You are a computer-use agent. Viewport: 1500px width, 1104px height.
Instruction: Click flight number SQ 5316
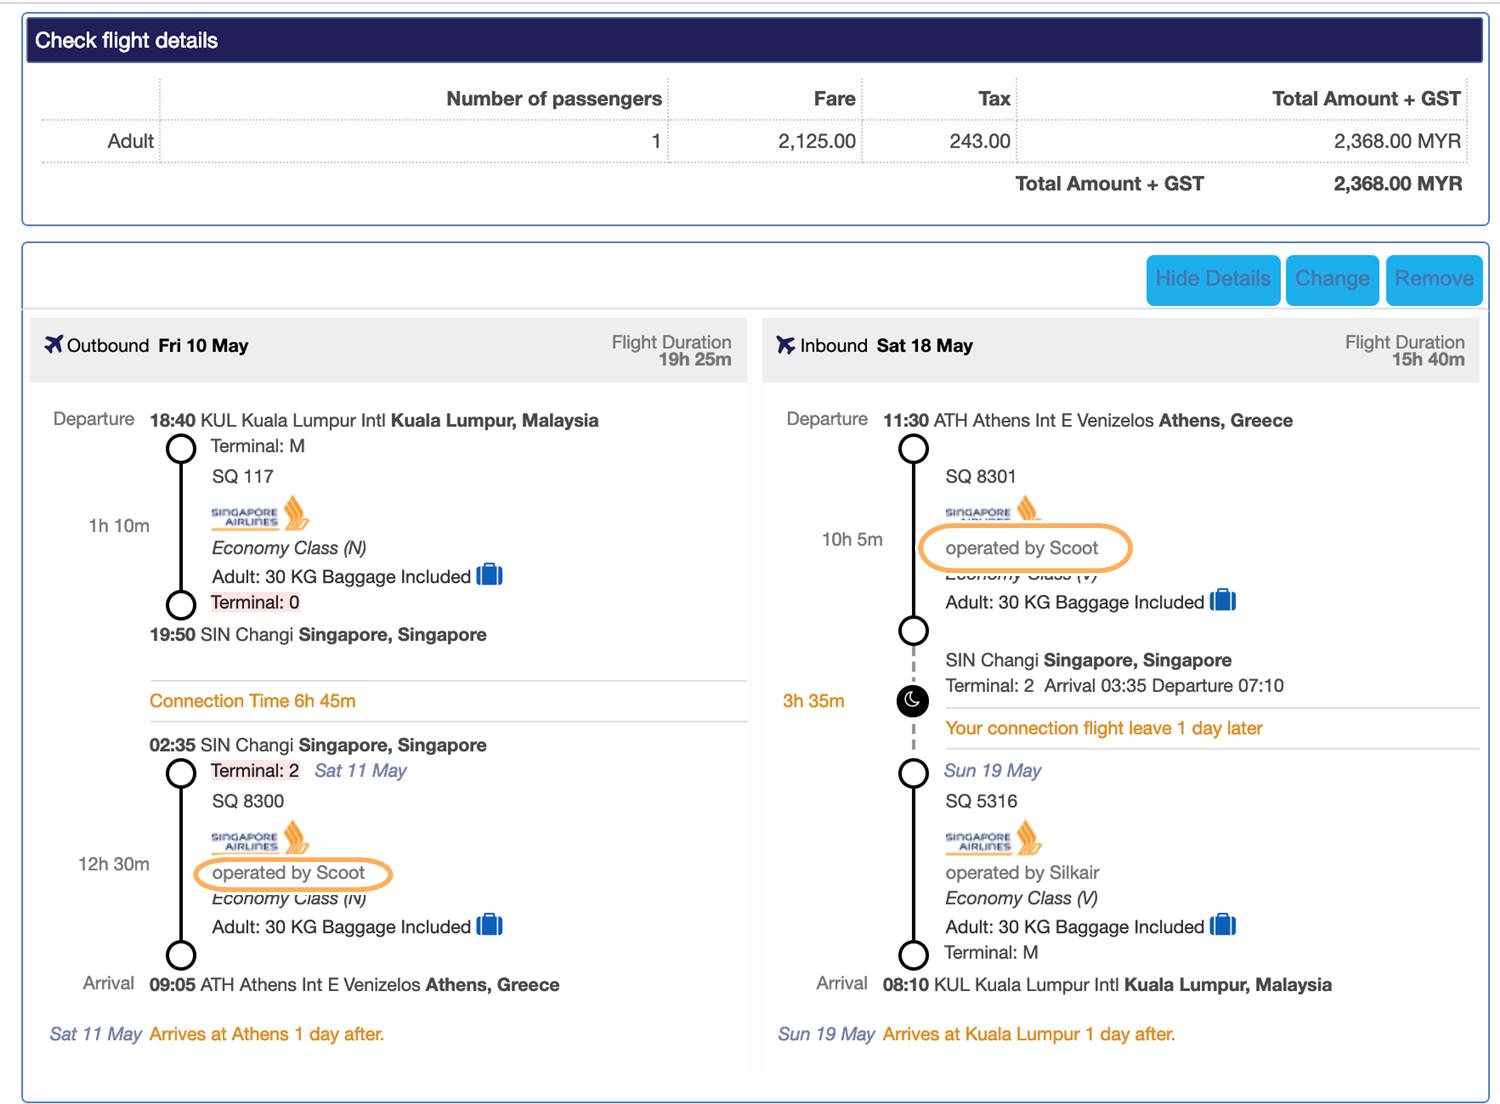pos(981,801)
